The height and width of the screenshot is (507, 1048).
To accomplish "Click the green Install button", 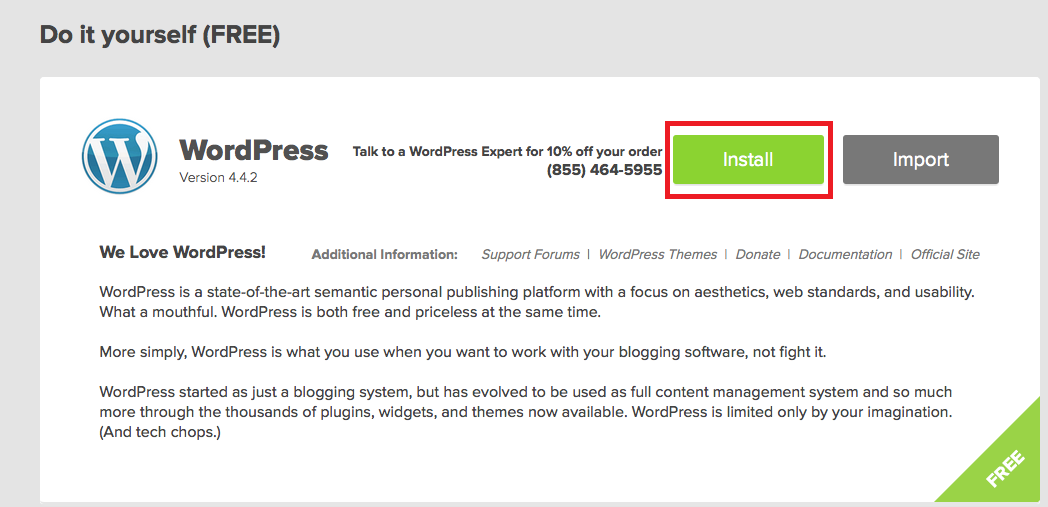I will [748, 160].
